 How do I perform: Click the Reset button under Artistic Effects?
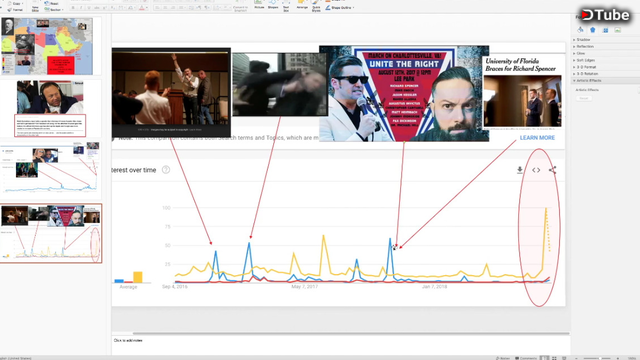(x=584, y=98)
